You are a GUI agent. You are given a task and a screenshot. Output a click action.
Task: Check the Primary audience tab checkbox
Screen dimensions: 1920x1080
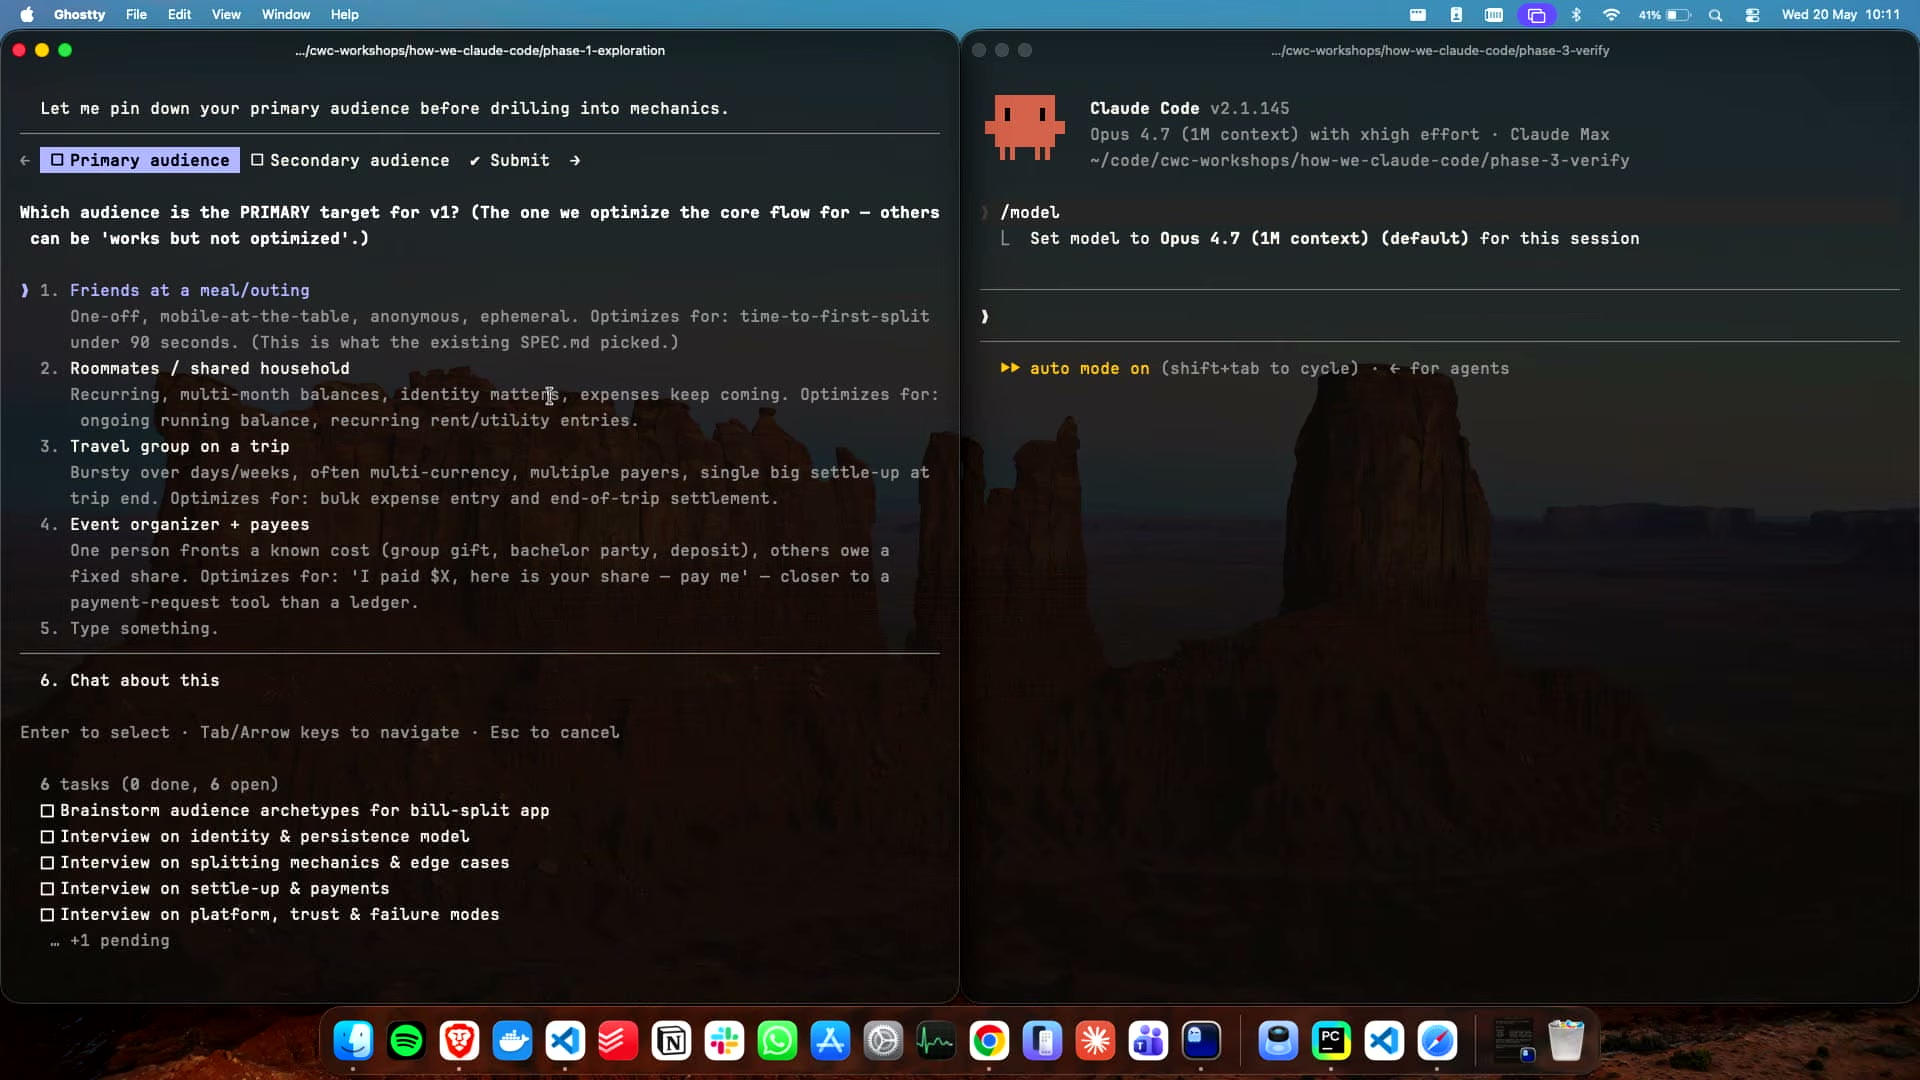[x=57, y=160]
